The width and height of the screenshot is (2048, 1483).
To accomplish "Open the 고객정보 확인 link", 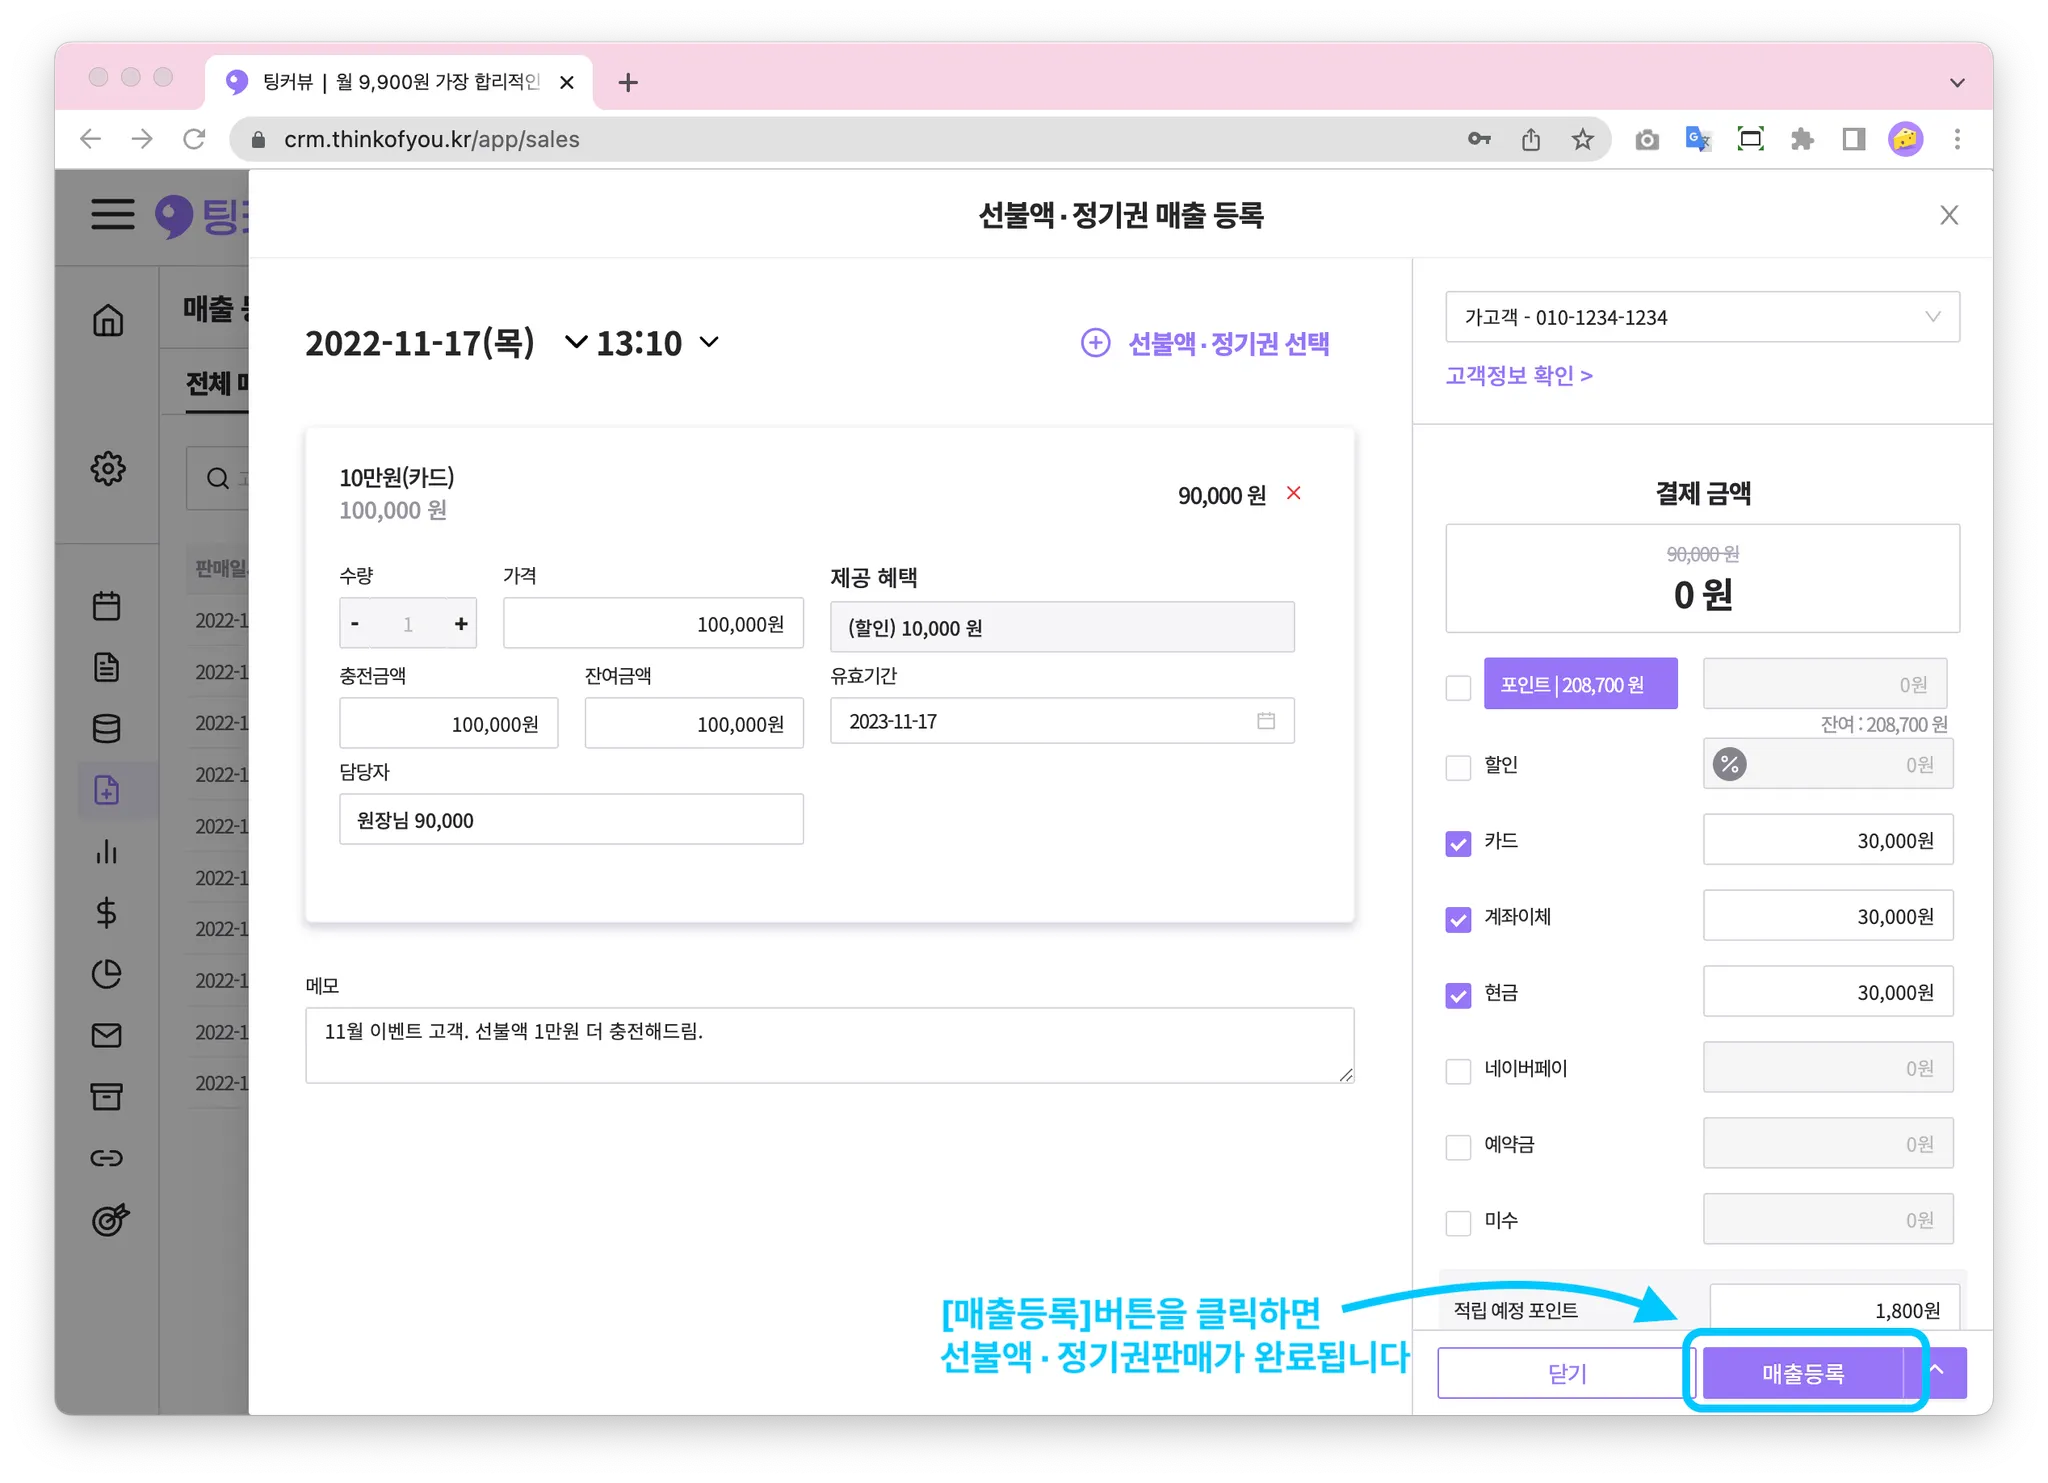I will (1518, 376).
